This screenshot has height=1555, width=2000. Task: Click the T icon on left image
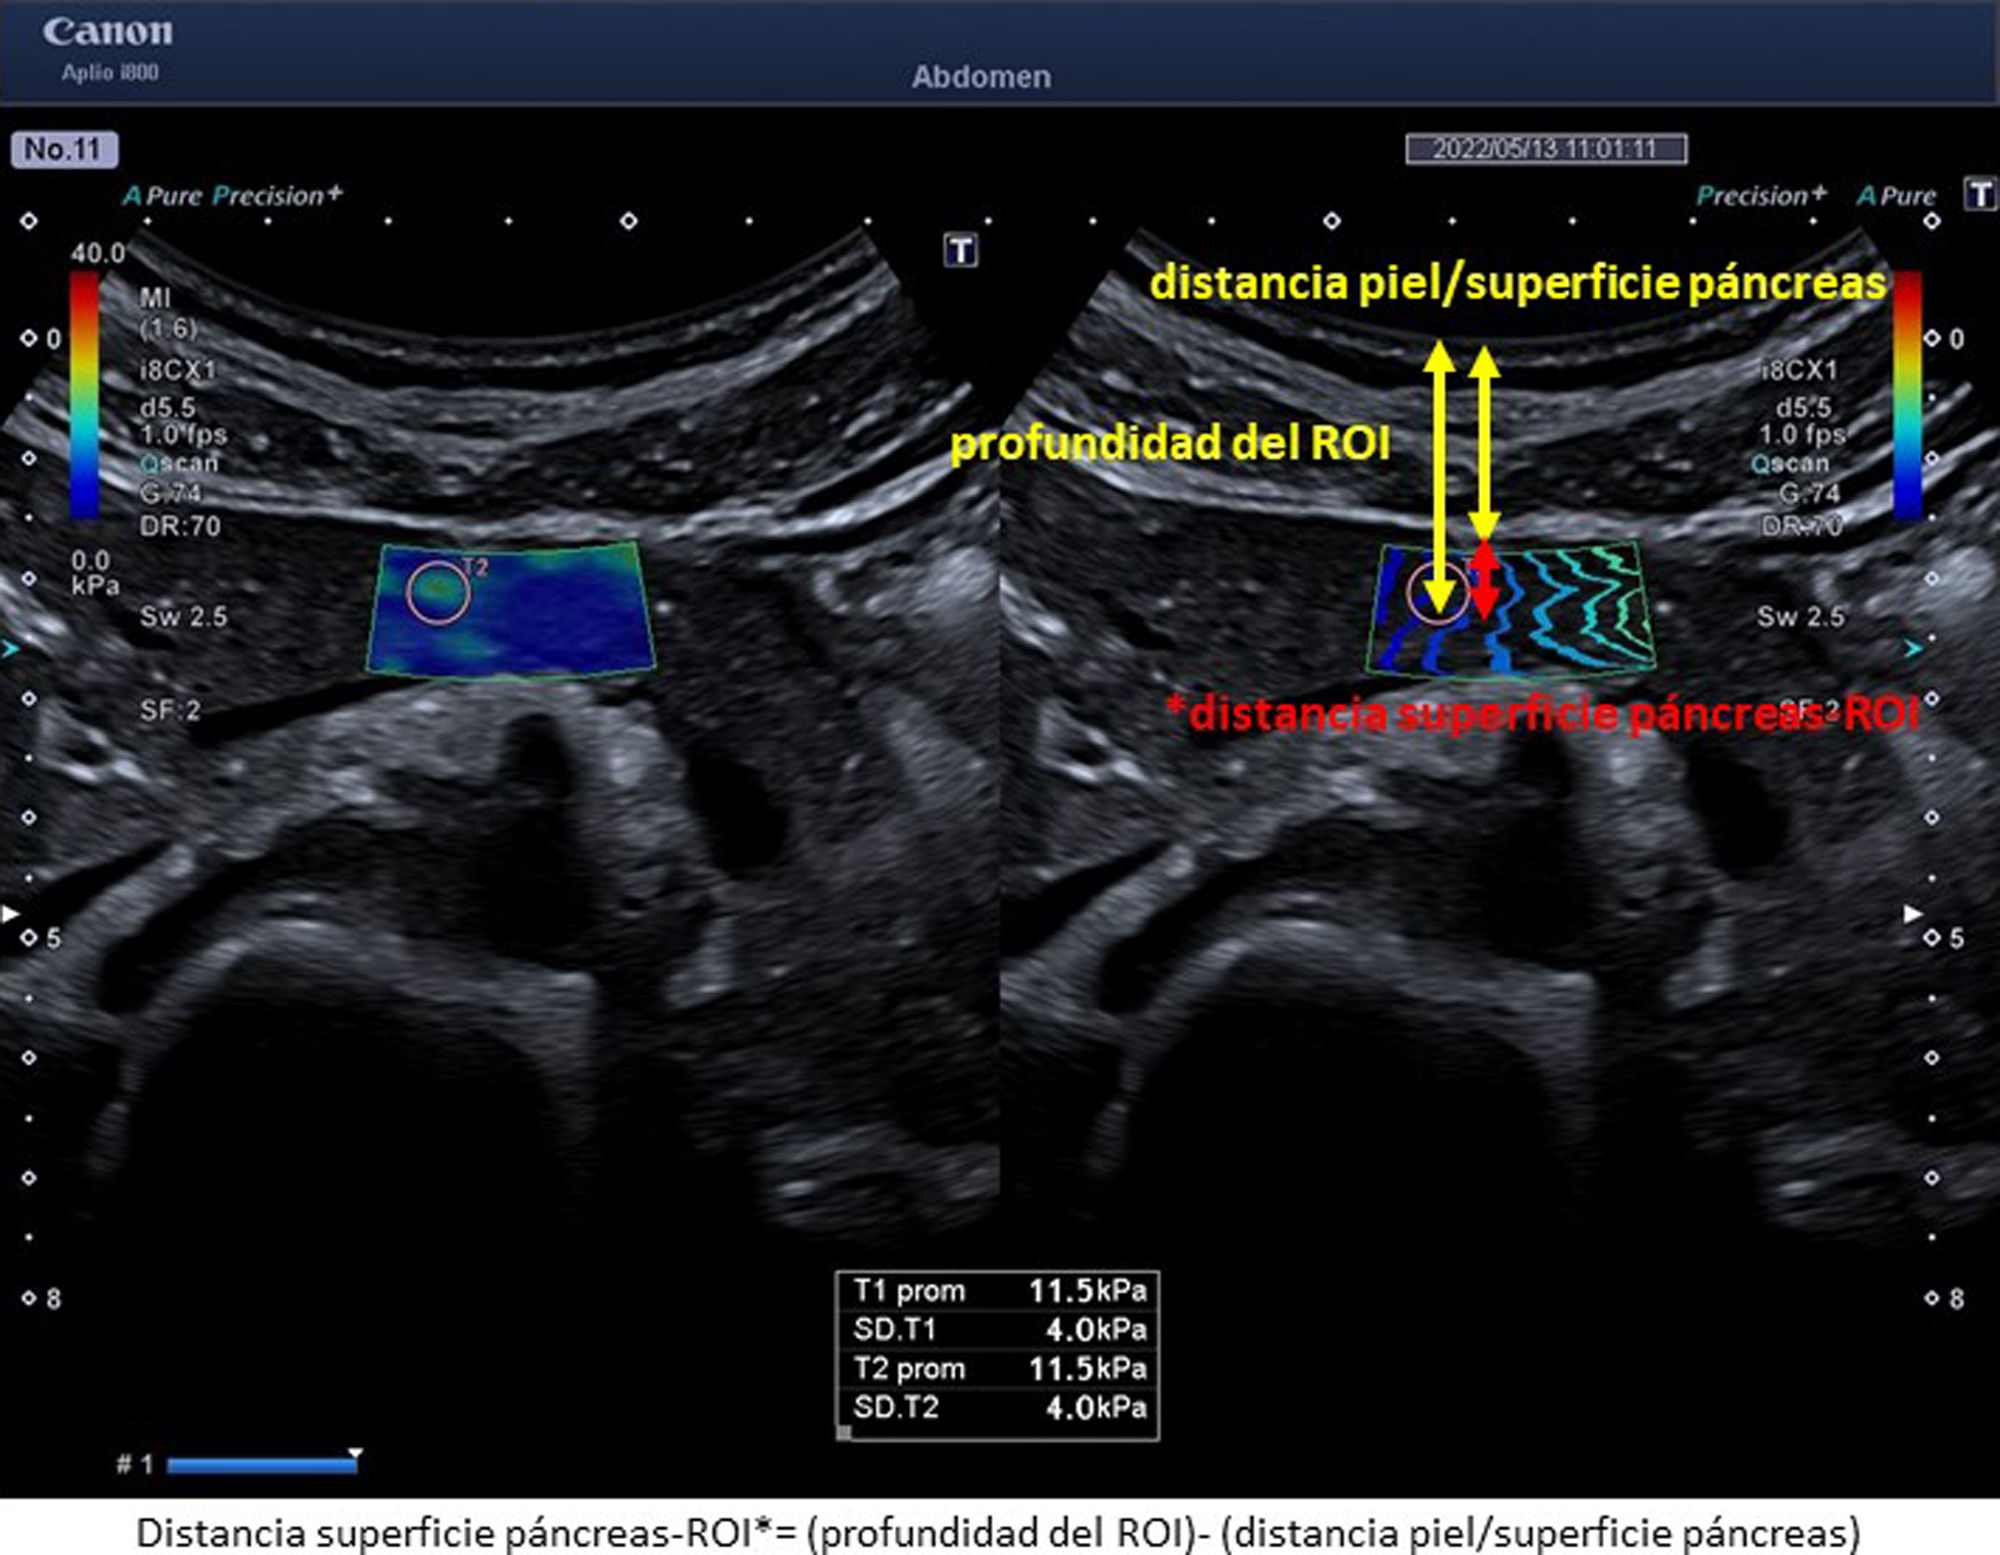pos(960,250)
